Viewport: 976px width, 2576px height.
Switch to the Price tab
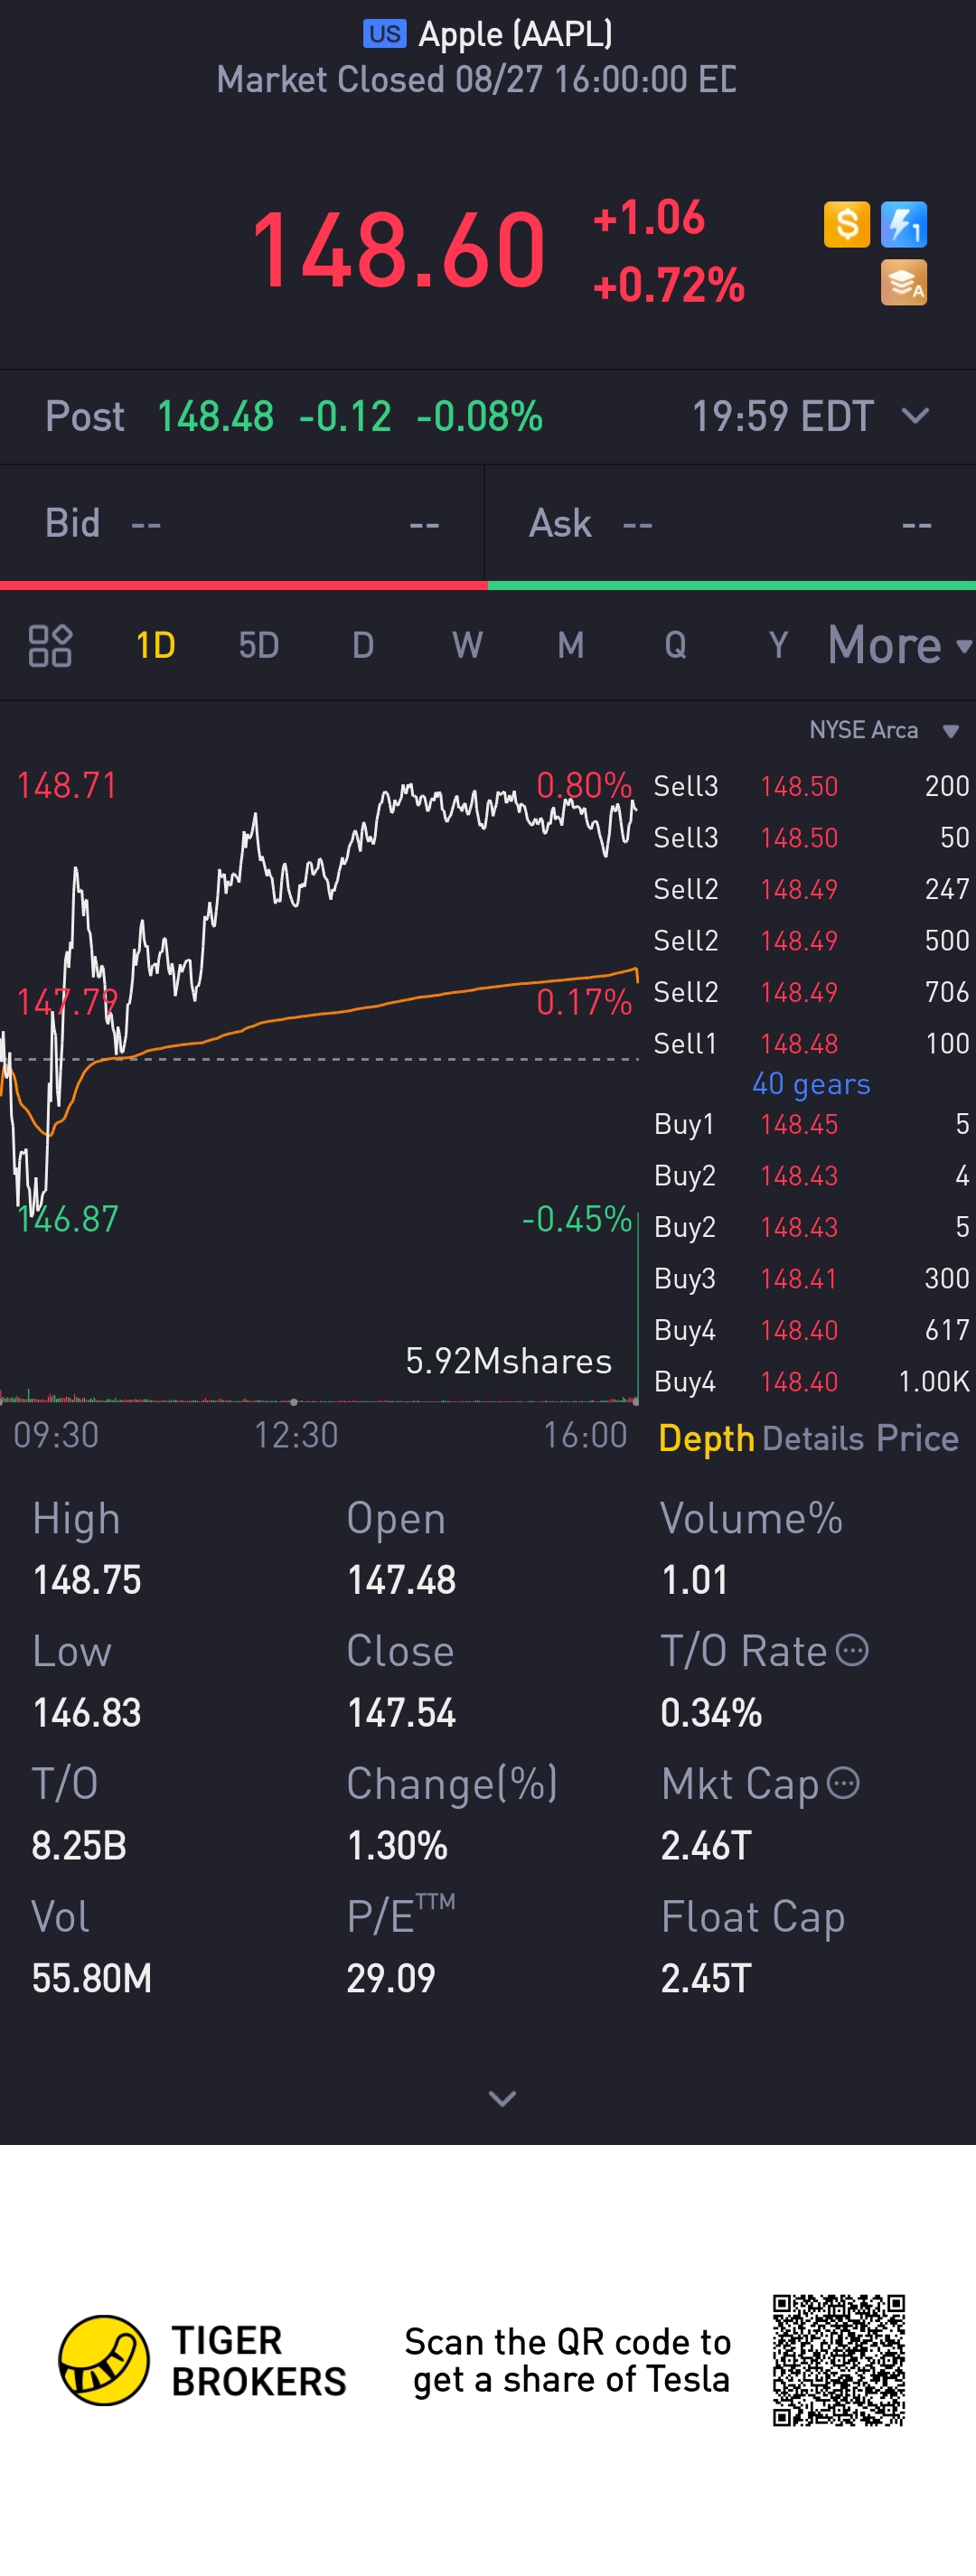point(917,1438)
